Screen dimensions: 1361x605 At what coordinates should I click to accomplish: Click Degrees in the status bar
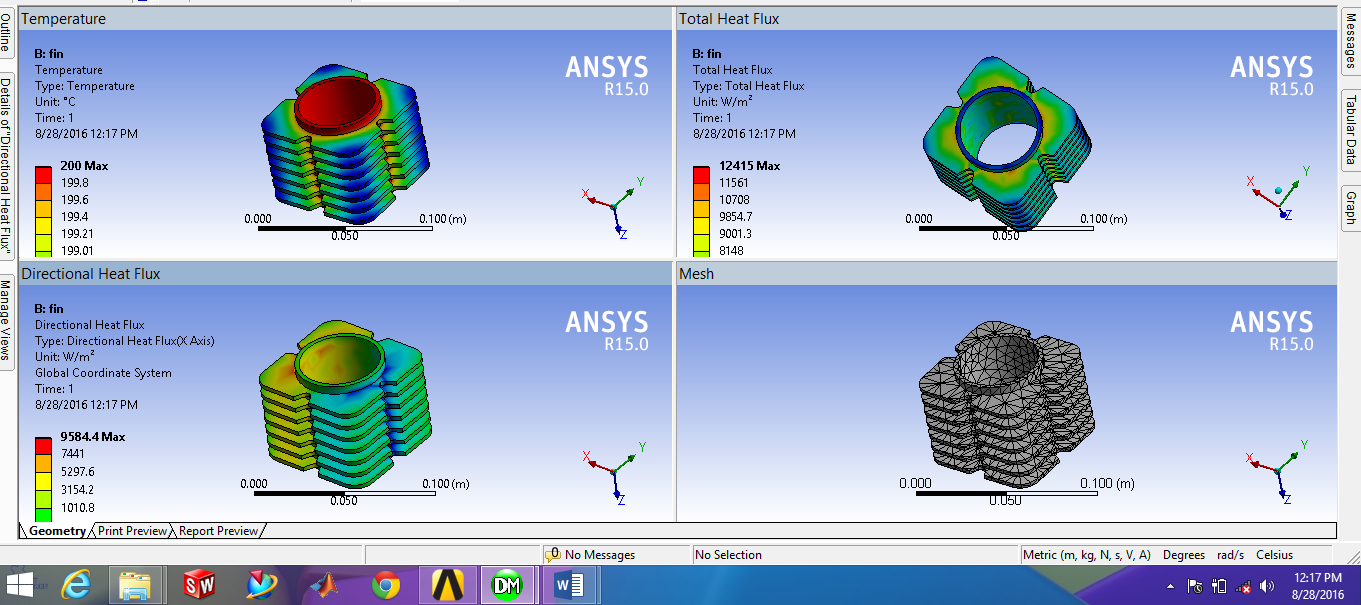point(1183,554)
